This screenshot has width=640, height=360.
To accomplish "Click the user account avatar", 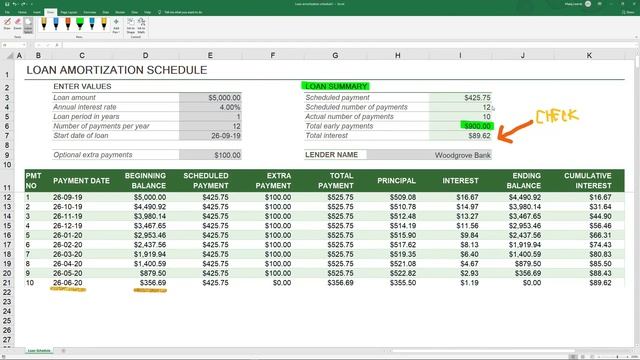I will point(588,4).
